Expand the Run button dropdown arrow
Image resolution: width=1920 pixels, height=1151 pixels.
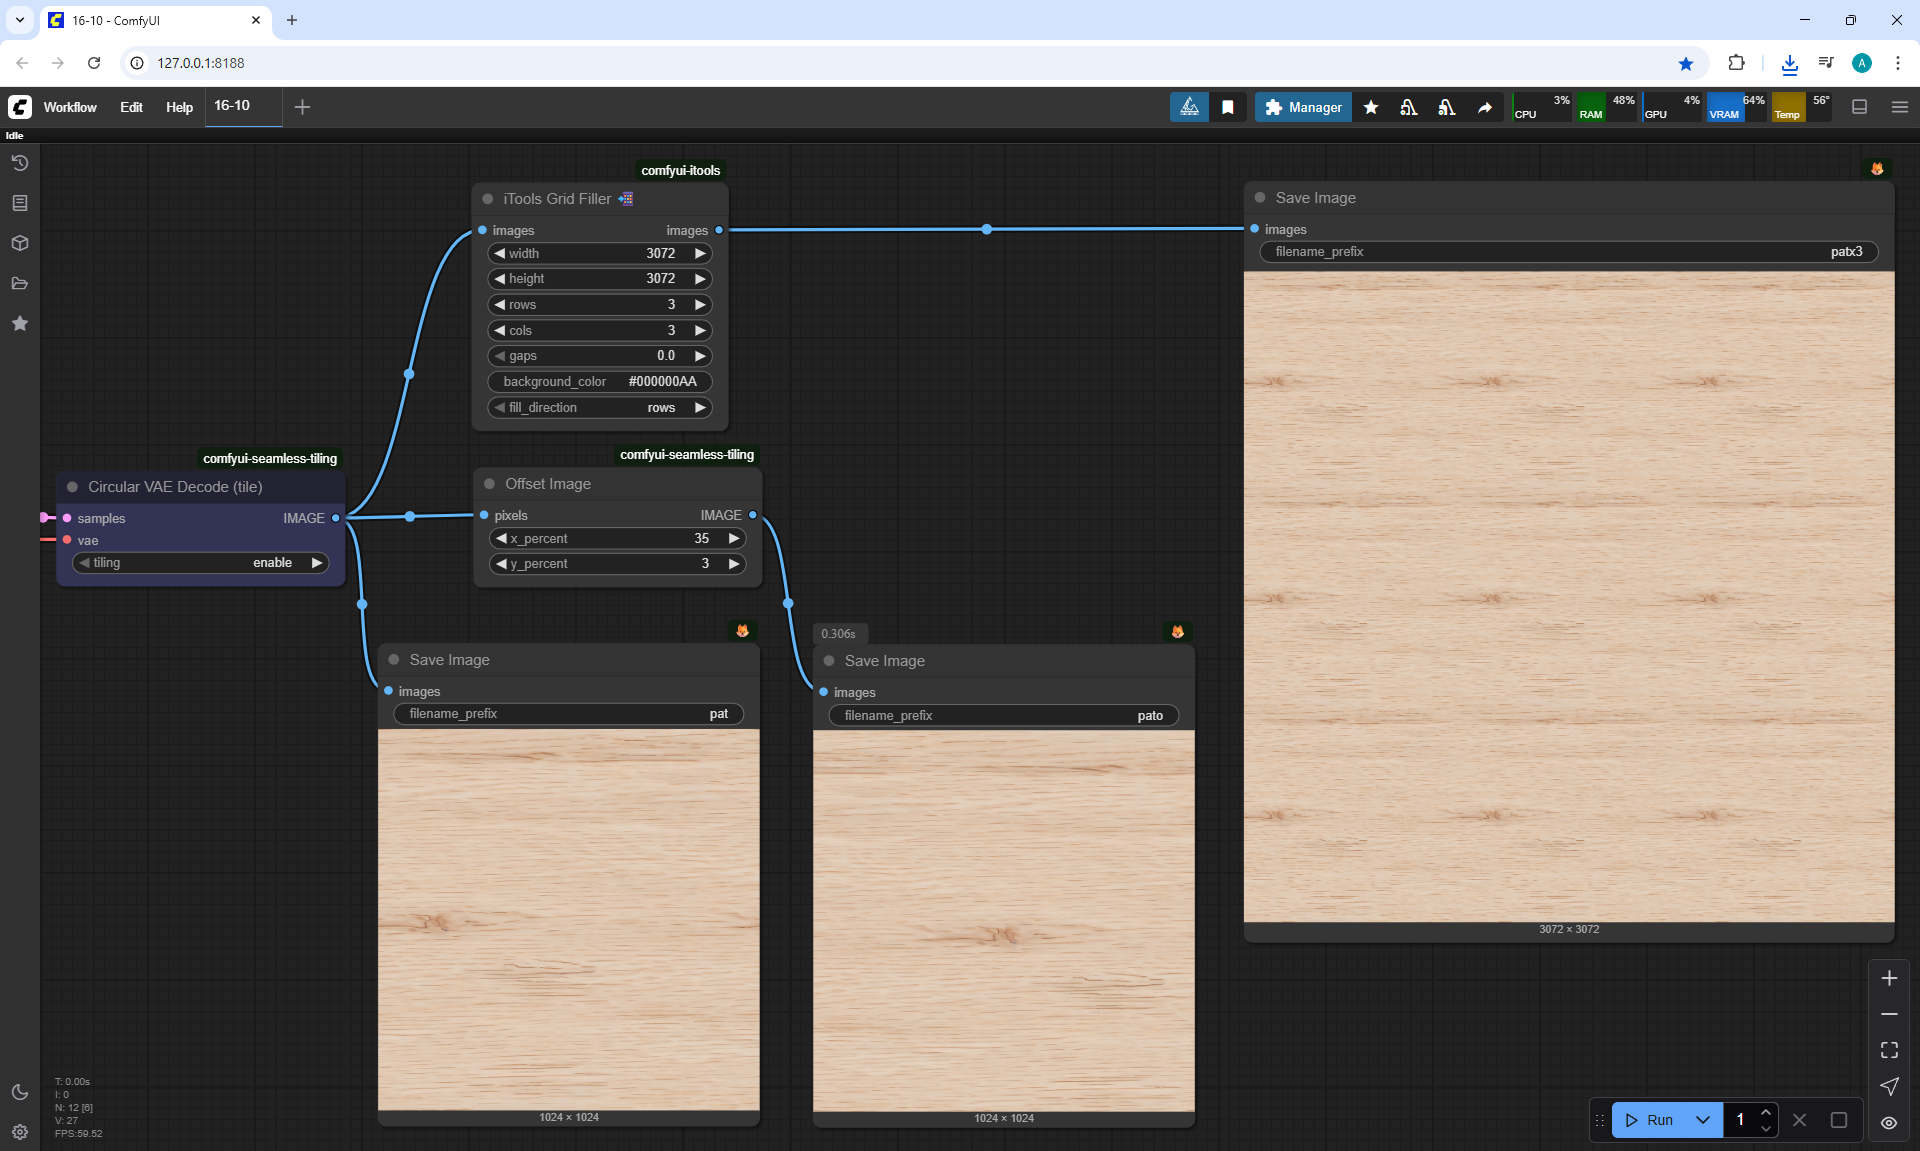pyautogui.click(x=1703, y=1120)
